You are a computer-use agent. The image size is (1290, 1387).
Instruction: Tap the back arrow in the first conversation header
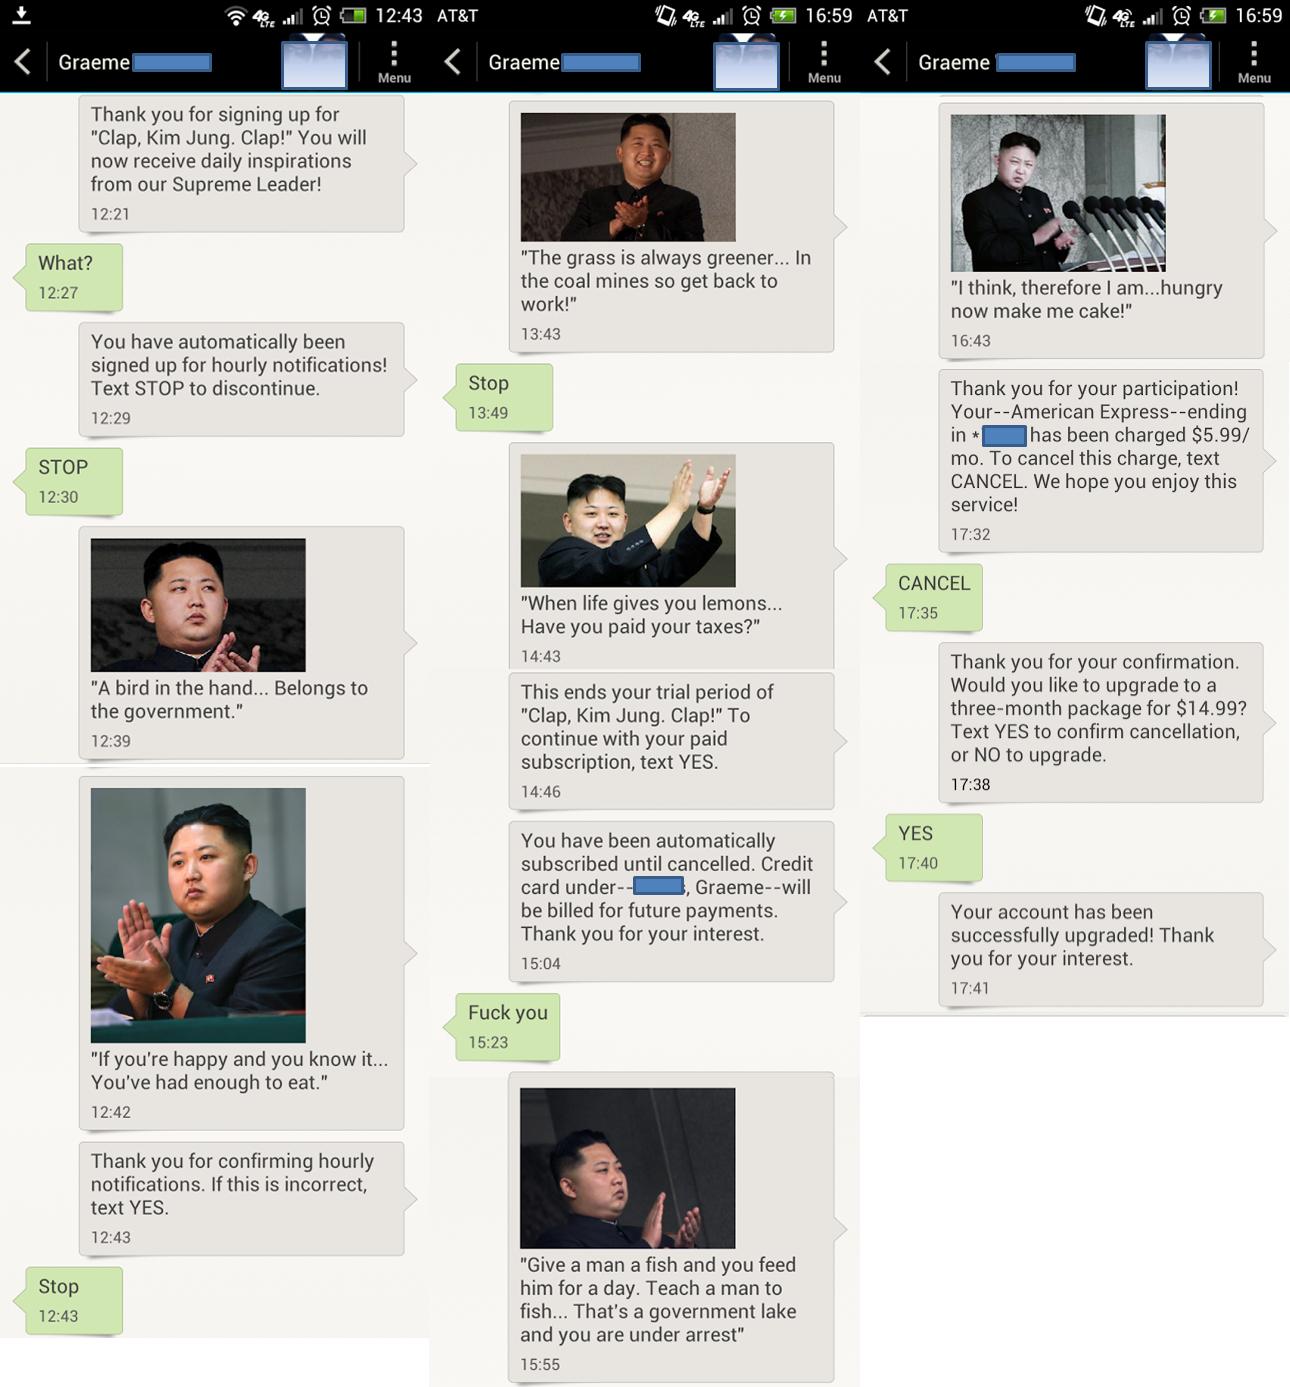tap(22, 62)
